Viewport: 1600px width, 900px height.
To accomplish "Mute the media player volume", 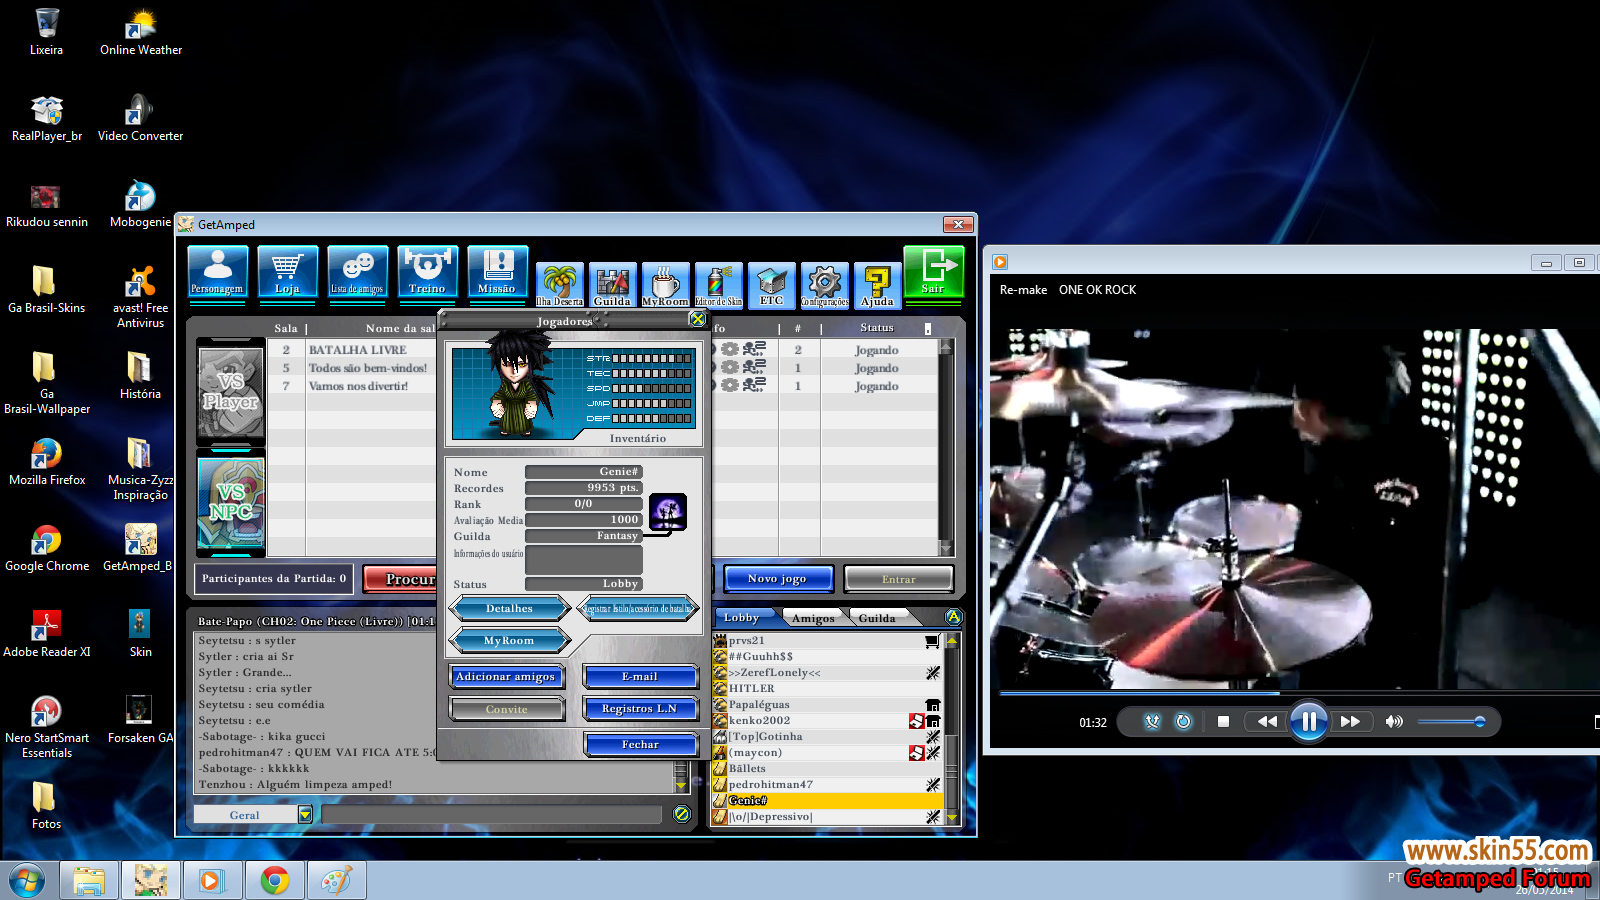I will click(x=1394, y=721).
